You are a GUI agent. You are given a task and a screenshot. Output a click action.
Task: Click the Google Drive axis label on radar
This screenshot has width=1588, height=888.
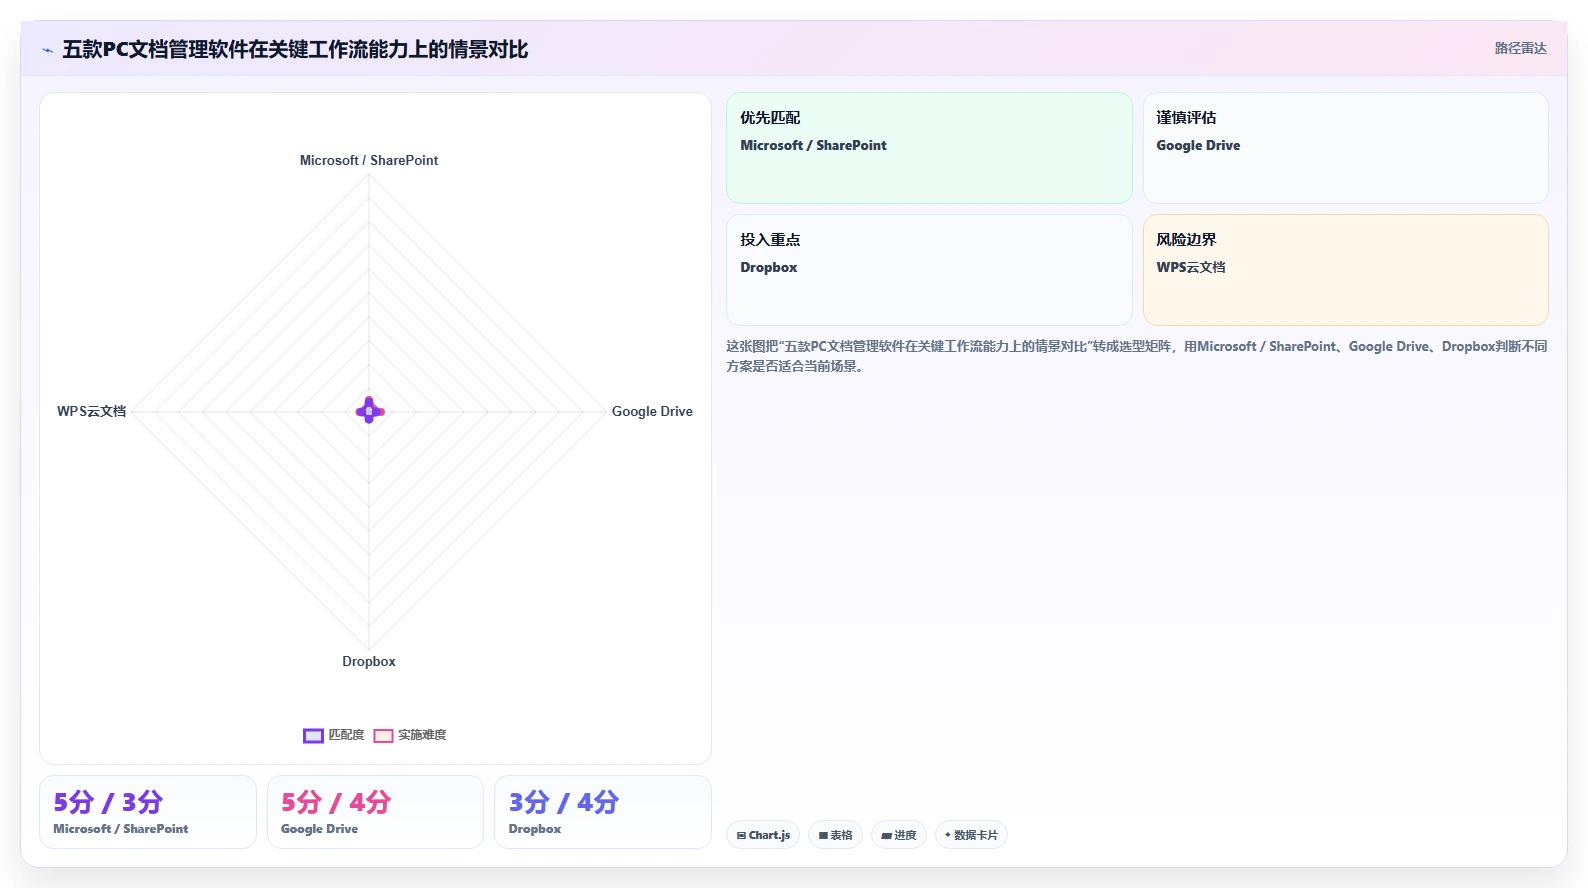click(652, 411)
